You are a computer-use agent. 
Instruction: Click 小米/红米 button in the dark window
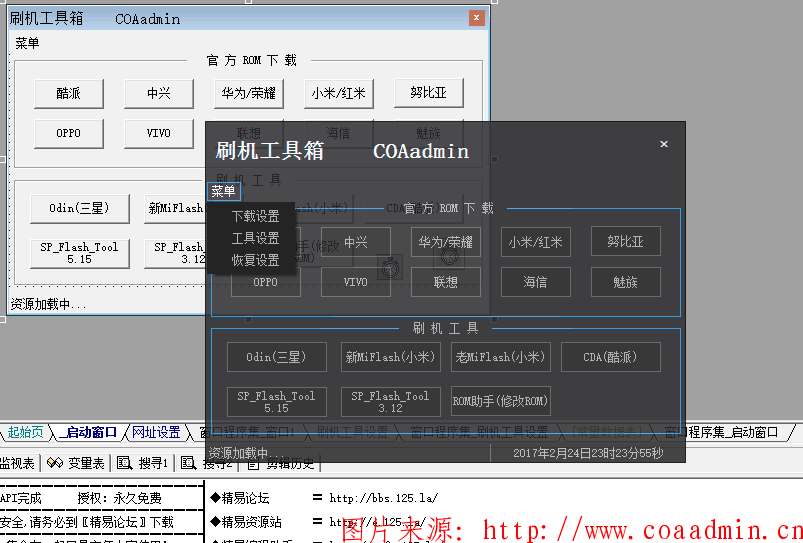536,242
